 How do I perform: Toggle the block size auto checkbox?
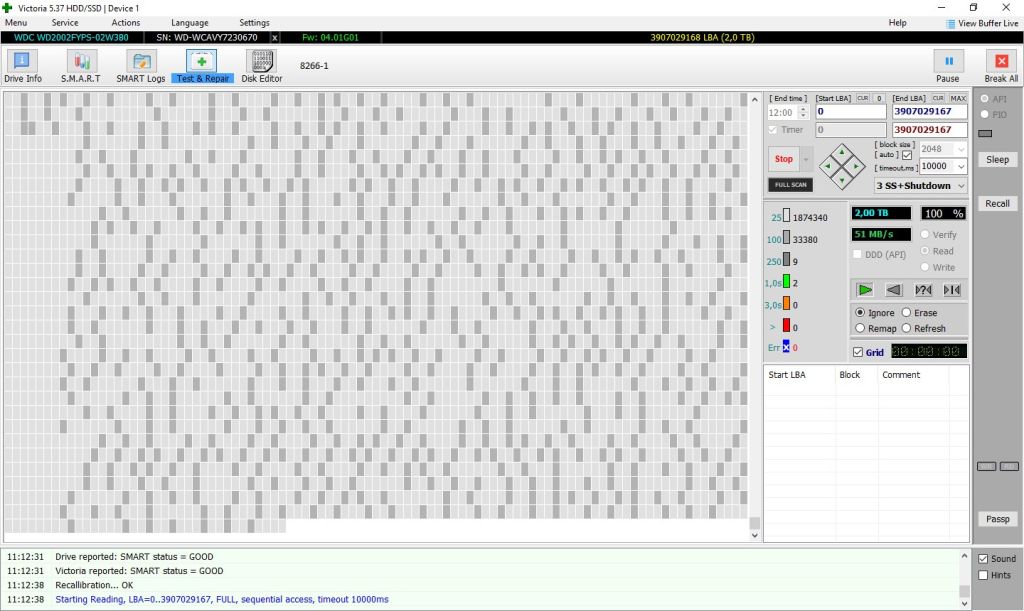(907, 155)
